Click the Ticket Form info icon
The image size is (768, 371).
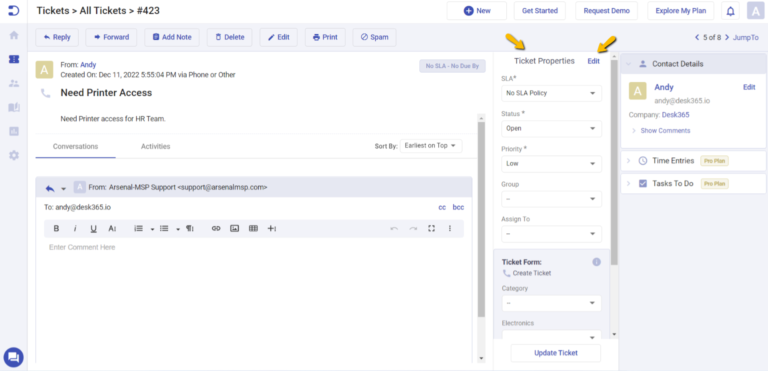(x=596, y=262)
